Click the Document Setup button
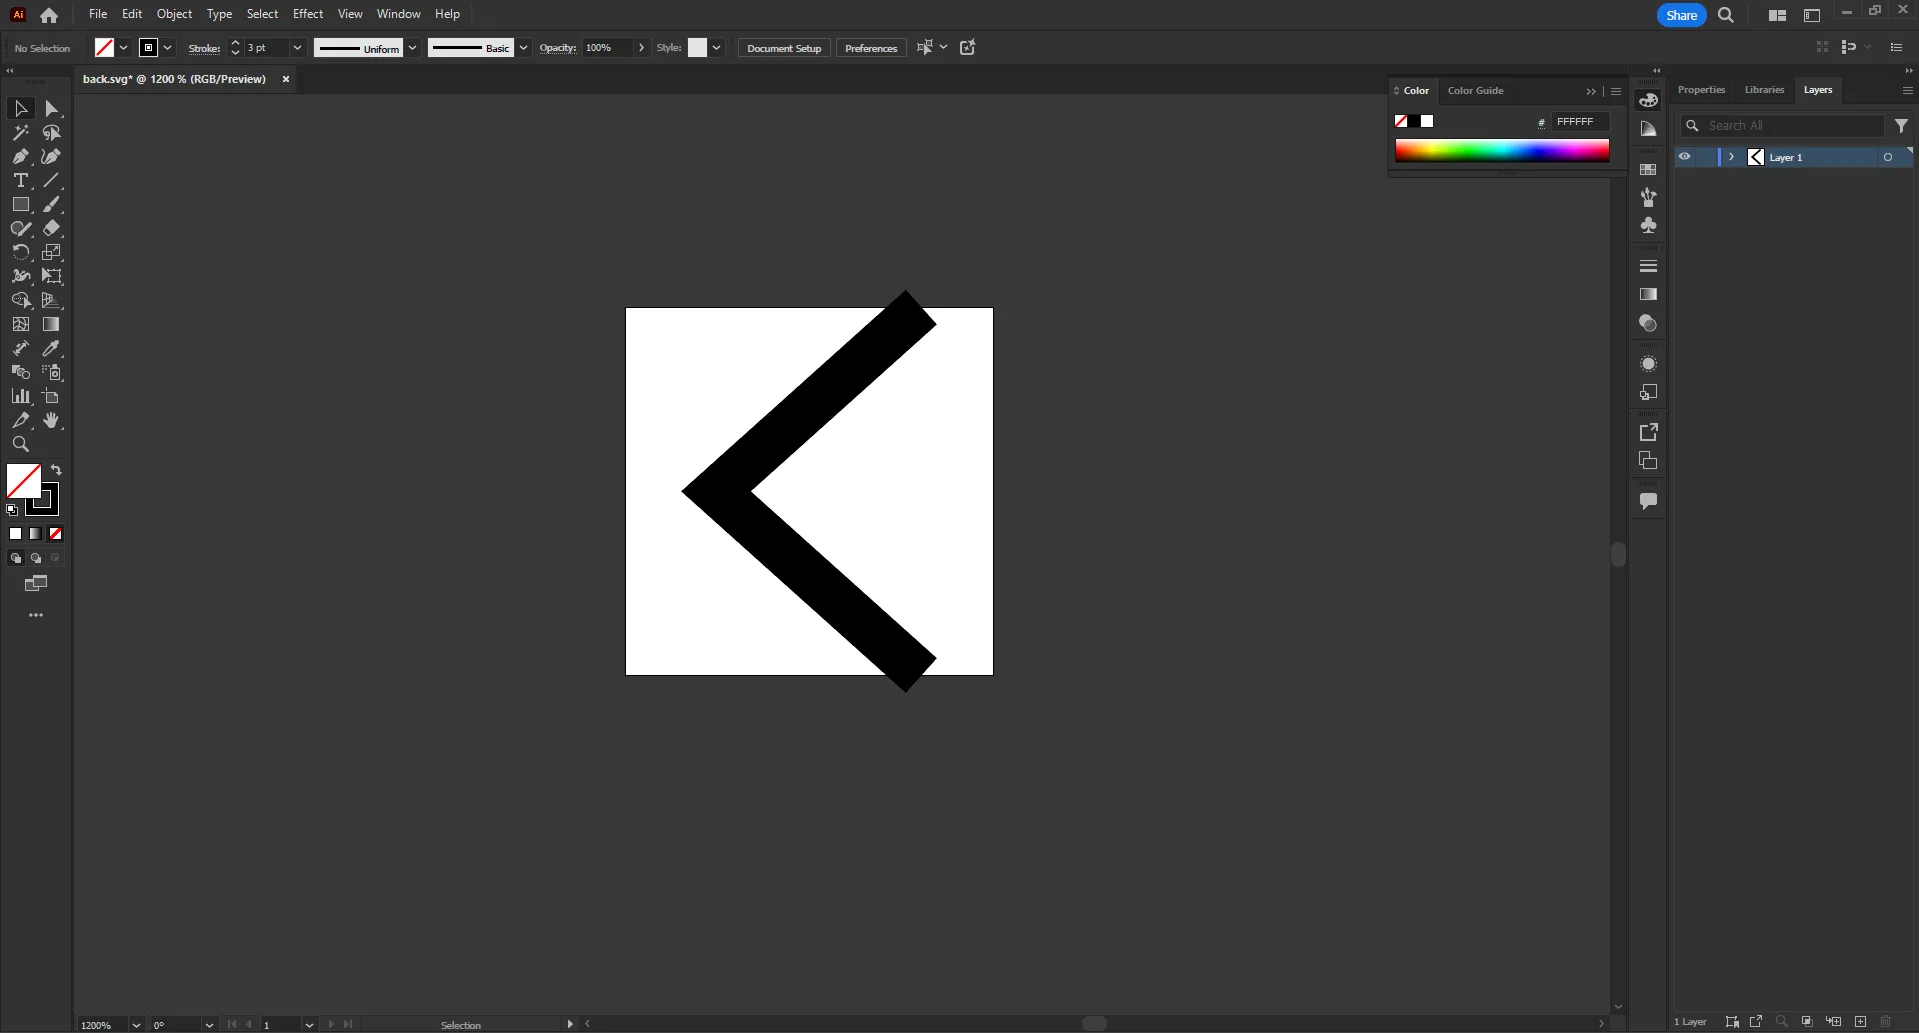 783,47
